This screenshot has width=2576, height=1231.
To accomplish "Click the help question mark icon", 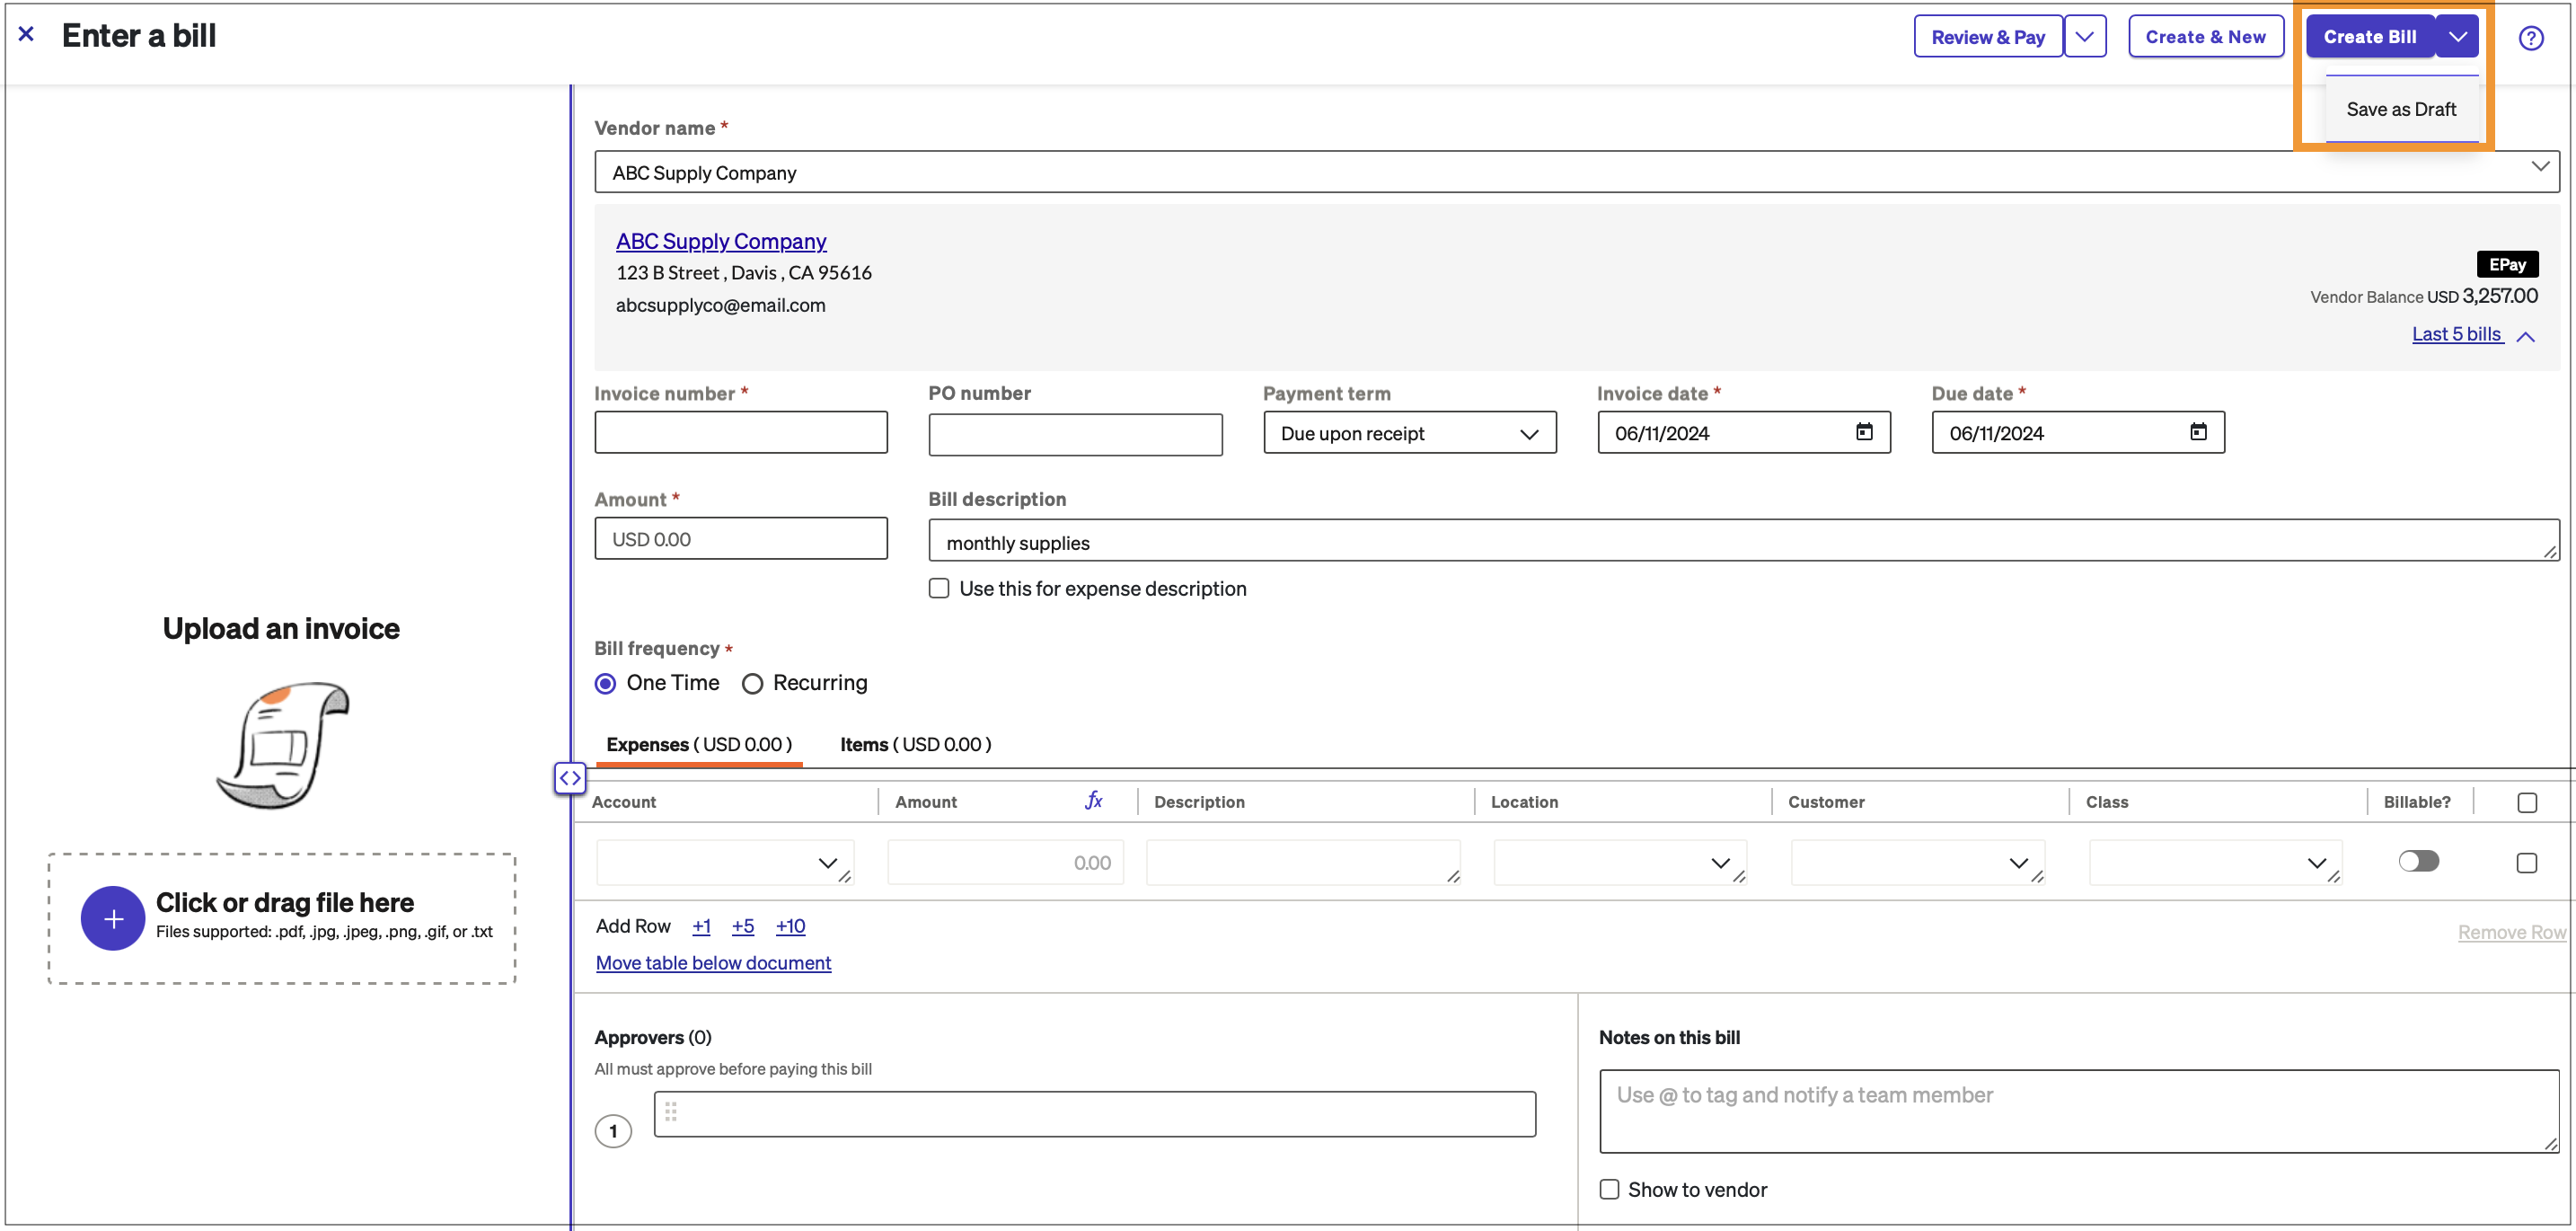I will click(x=2529, y=38).
